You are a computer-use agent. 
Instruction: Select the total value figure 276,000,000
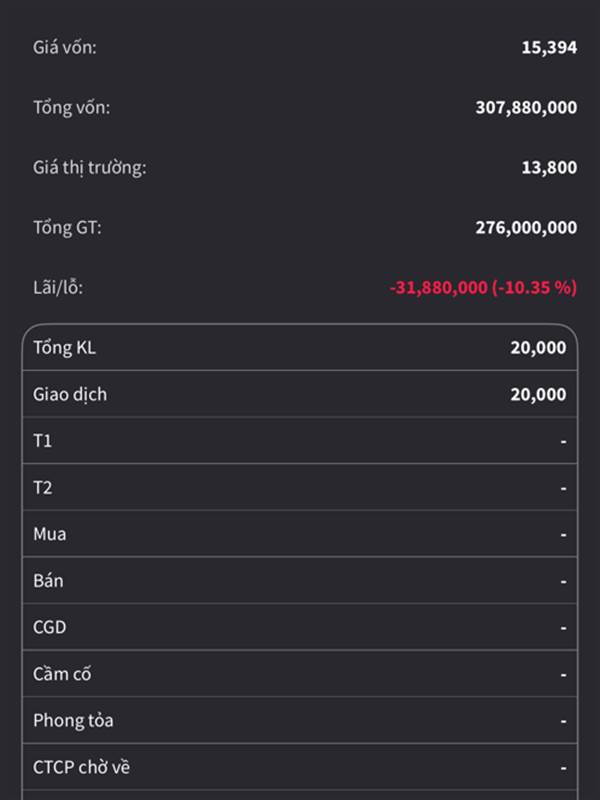[525, 227]
